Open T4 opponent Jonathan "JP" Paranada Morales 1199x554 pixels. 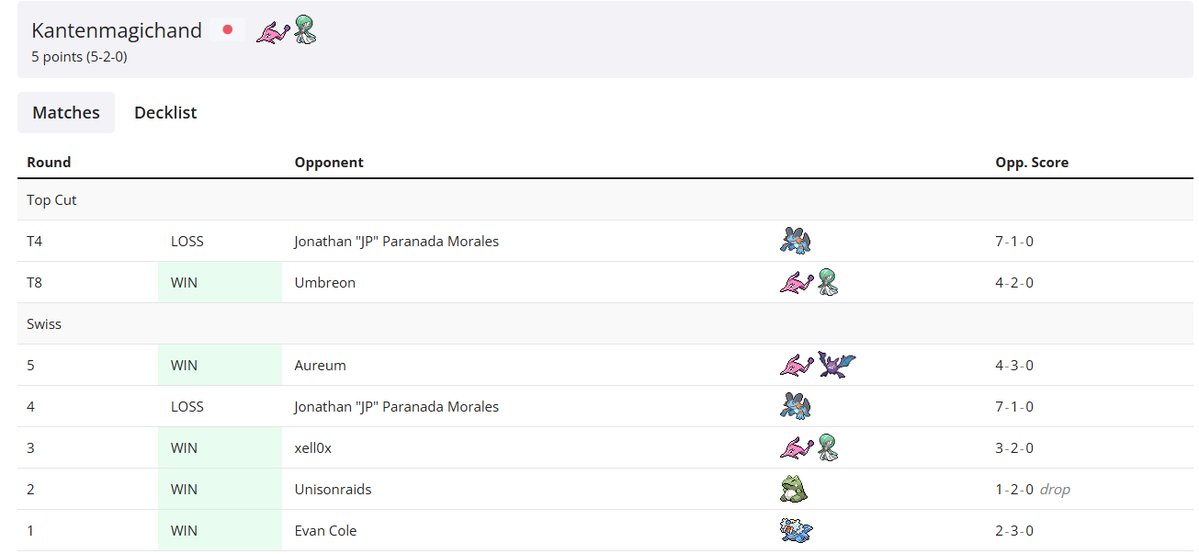[396, 241]
